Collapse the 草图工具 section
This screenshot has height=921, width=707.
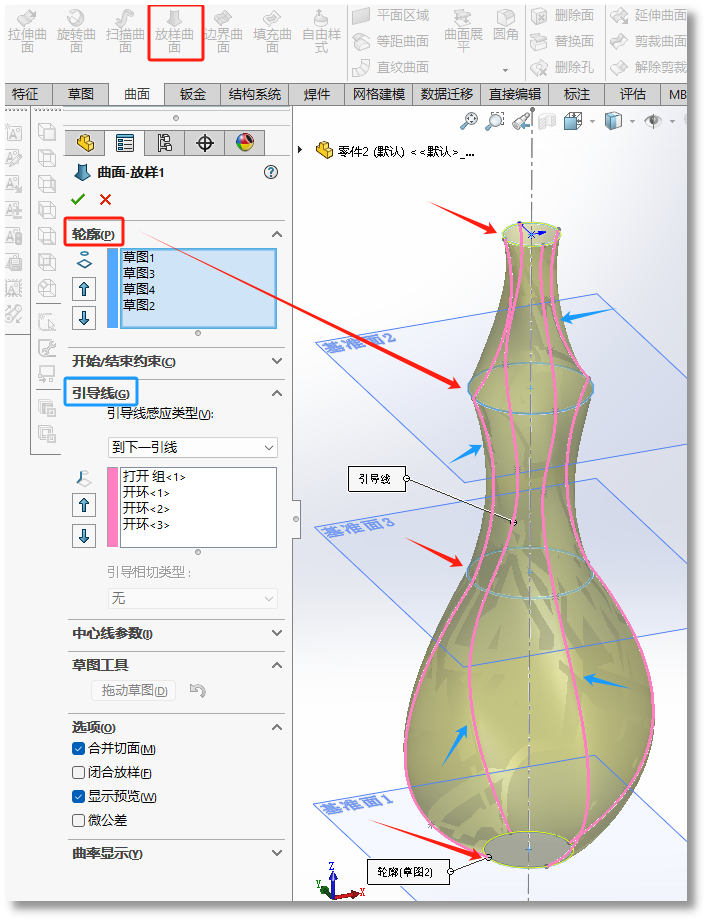(x=277, y=665)
